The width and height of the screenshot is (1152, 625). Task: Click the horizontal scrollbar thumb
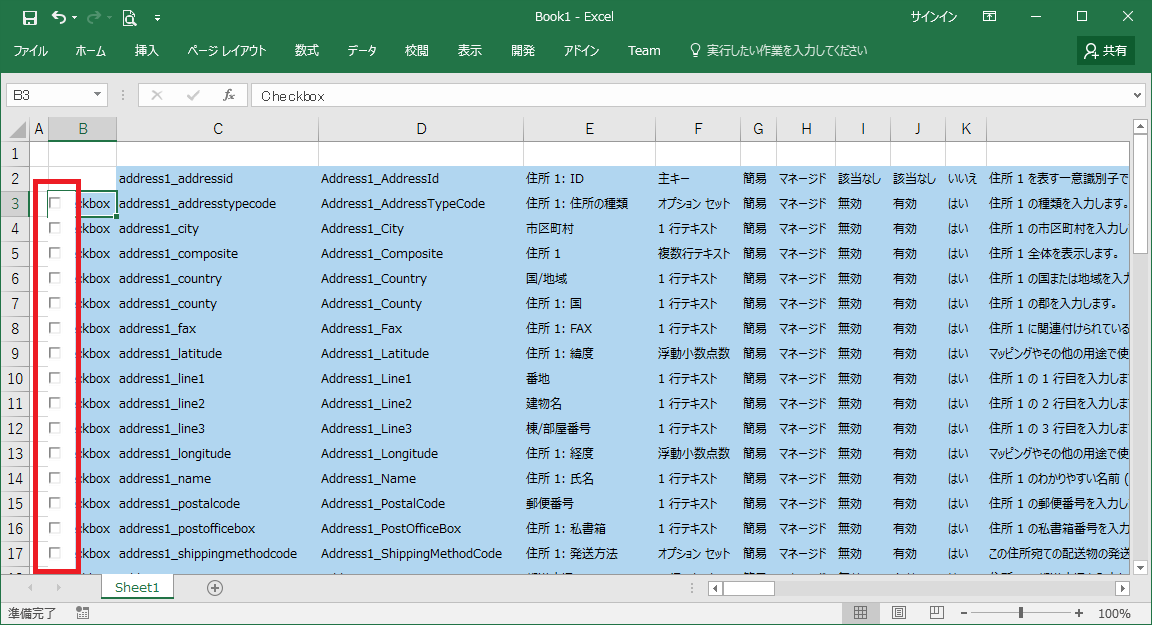[x=749, y=588]
